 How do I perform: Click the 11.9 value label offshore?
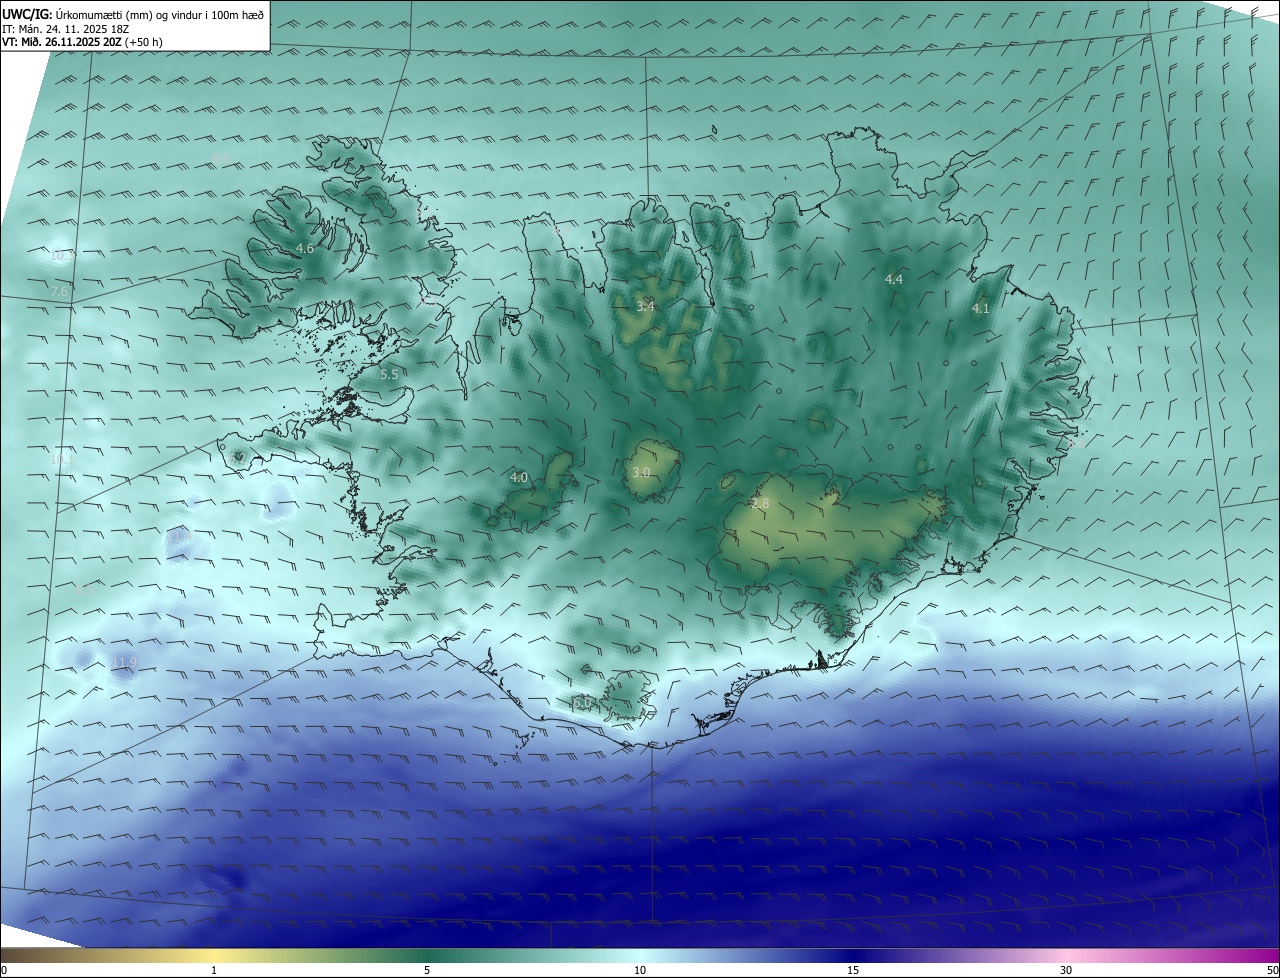click(x=124, y=662)
